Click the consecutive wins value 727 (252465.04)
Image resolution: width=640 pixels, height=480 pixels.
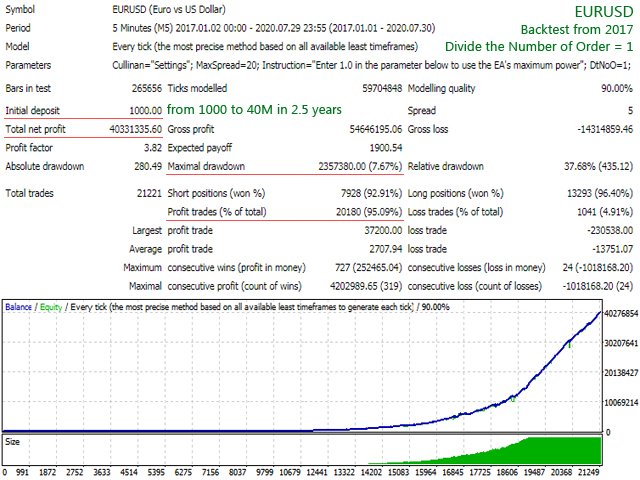coord(369,268)
